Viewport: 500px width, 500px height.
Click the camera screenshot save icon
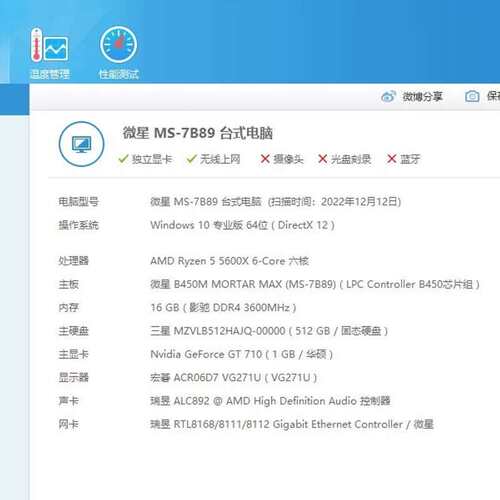click(472, 96)
